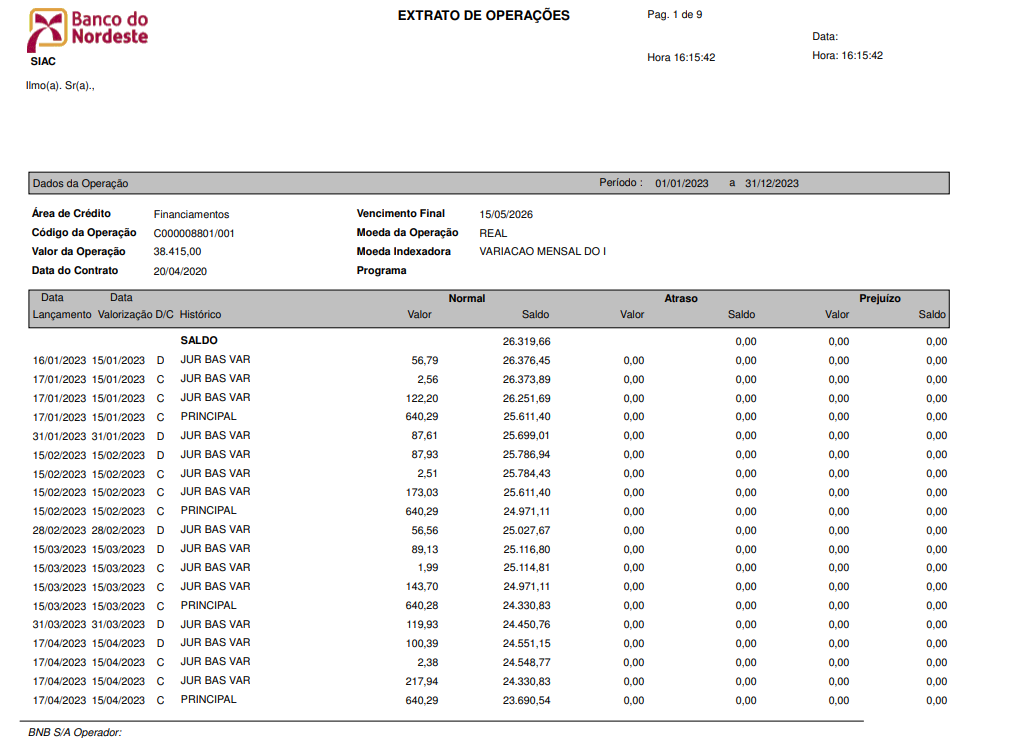Select the 31/01/2023 JUR BAS VAR row
The width and height of the screenshot is (1018, 738).
tap(490, 436)
